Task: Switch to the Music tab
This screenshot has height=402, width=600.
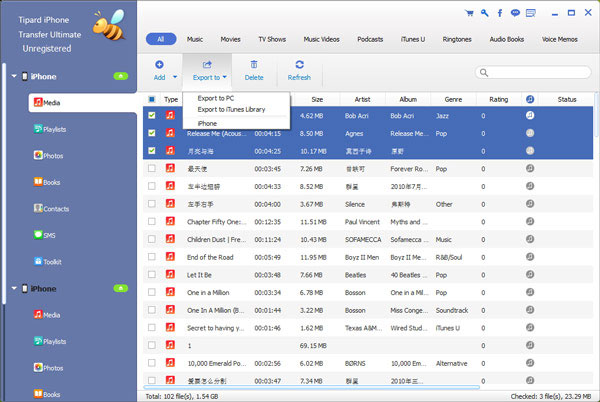Action: pos(195,39)
